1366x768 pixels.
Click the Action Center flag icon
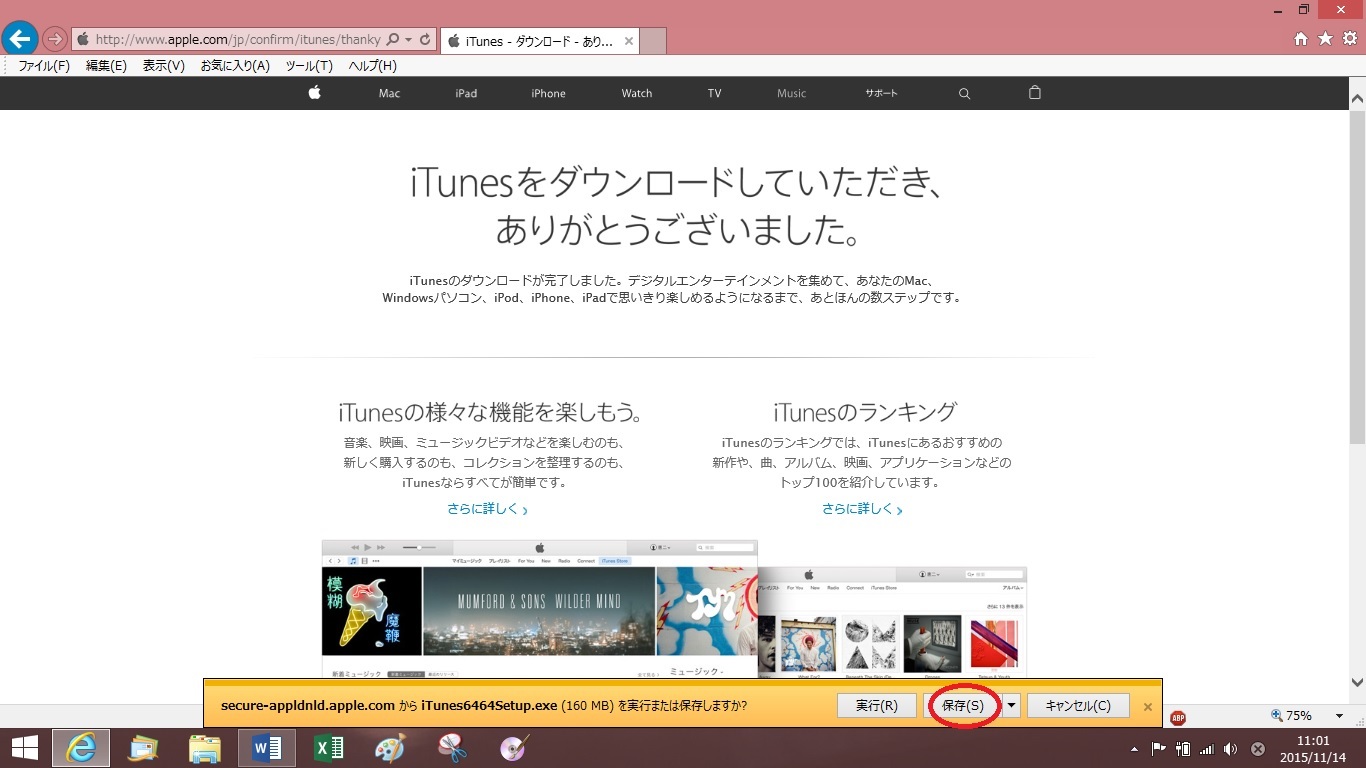(x=1159, y=748)
